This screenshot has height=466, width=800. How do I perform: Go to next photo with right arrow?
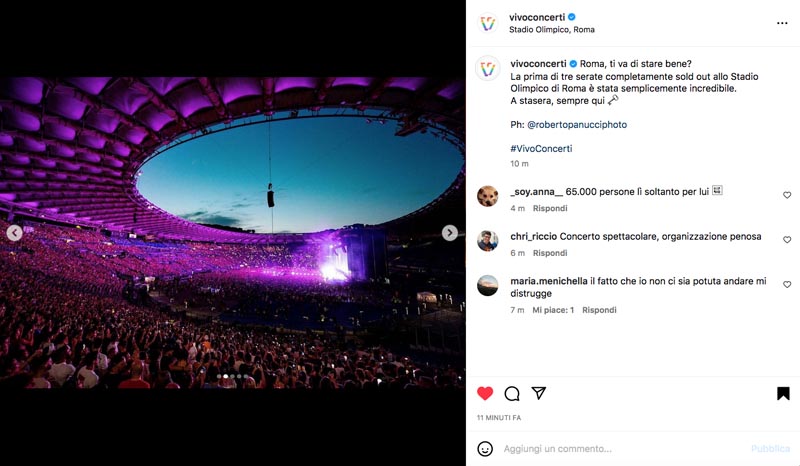449,233
